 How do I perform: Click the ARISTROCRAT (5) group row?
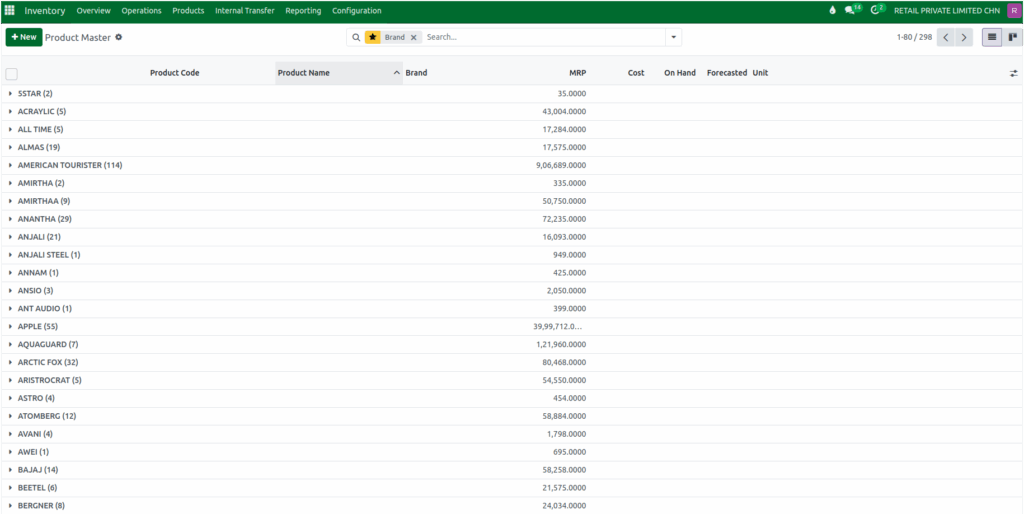point(512,380)
